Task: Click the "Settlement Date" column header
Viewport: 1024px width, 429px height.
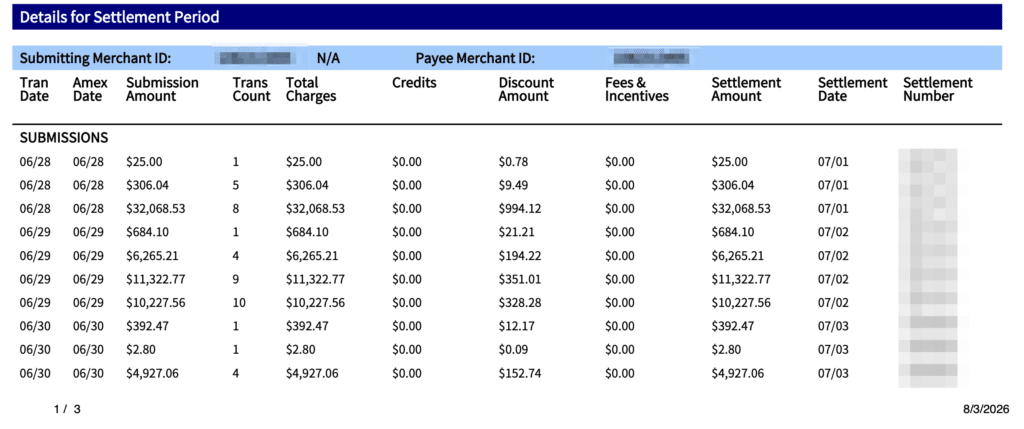Action: click(x=852, y=89)
